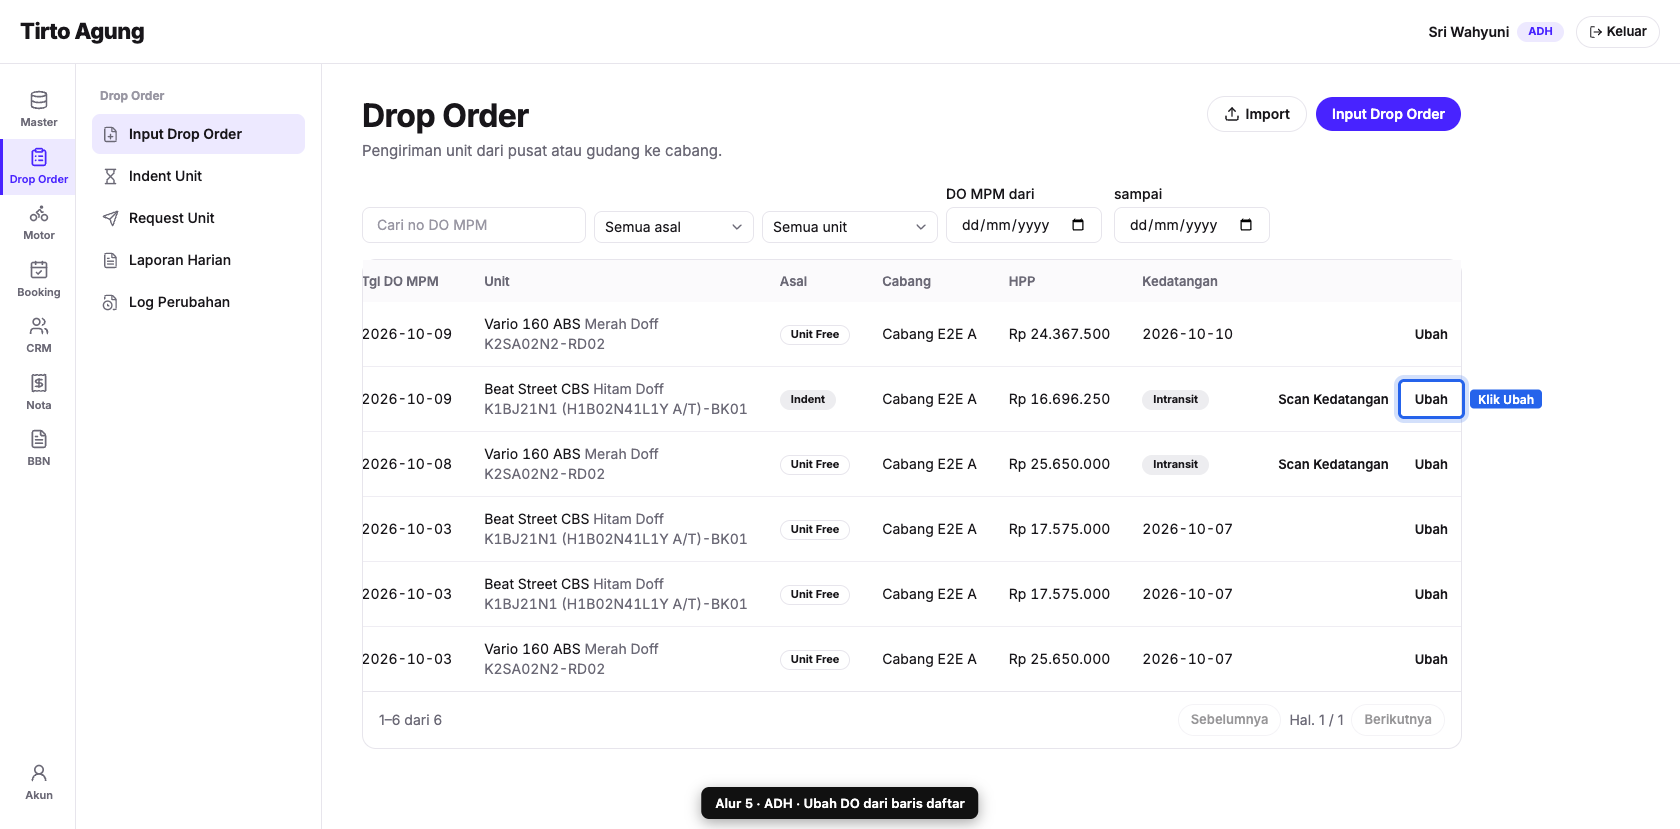Open the BBN document icon

tap(38, 448)
